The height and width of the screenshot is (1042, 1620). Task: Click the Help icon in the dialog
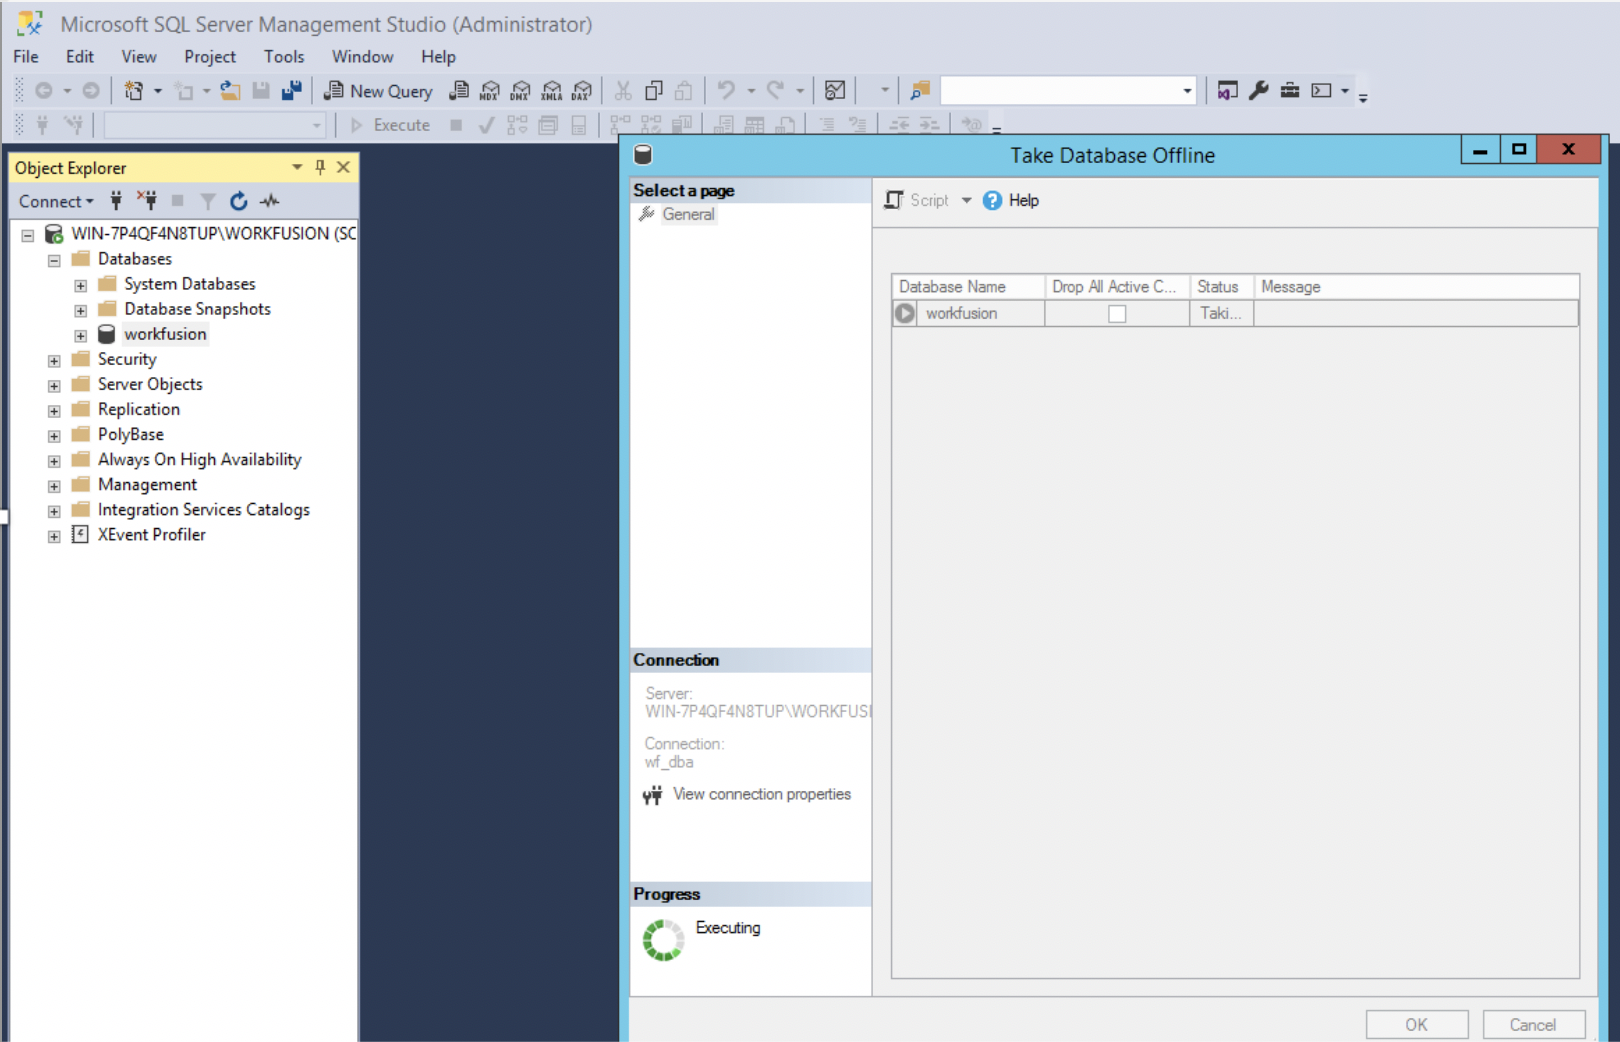click(992, 200)
